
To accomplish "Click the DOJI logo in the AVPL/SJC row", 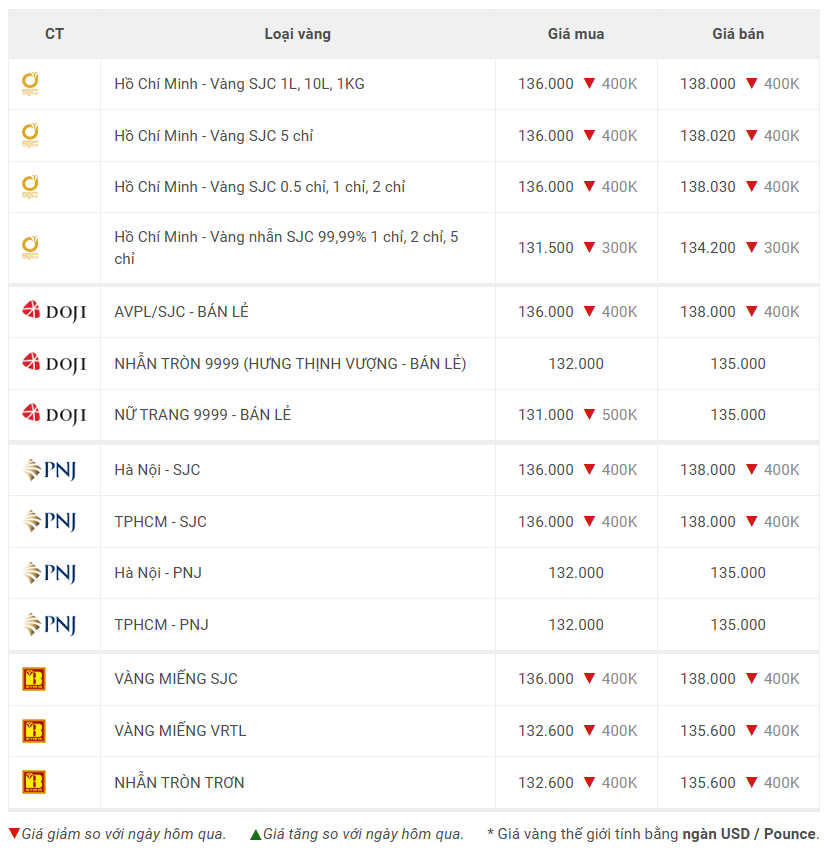I will (x=54, y=312).
